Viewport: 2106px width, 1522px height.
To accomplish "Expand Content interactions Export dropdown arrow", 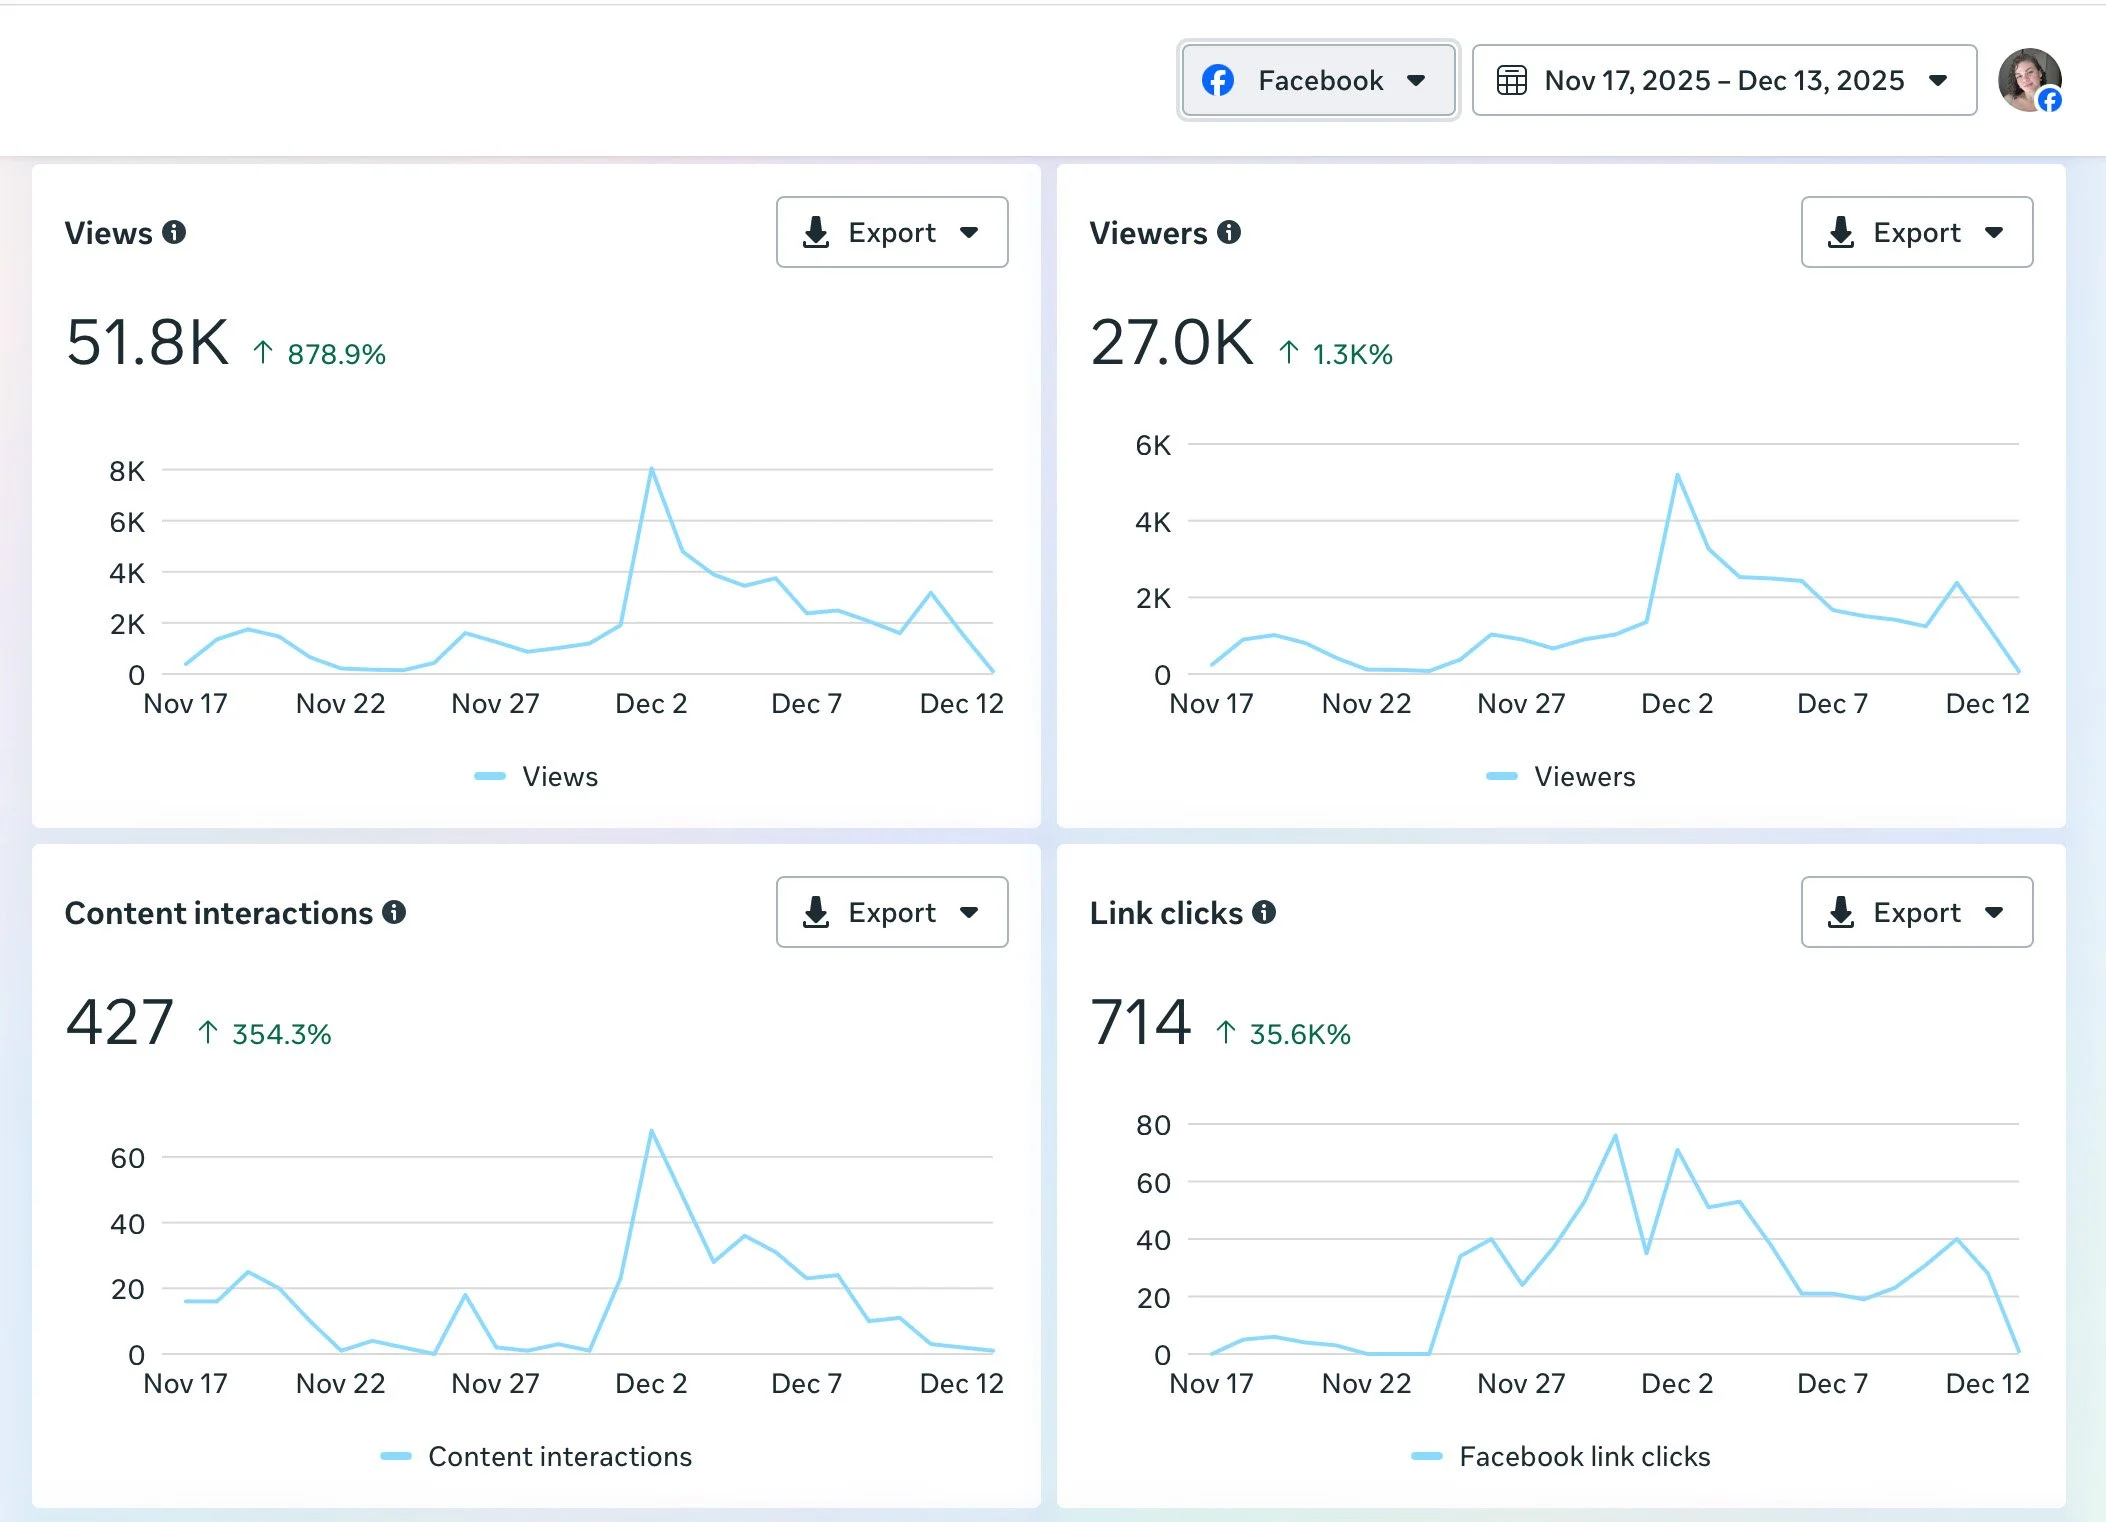I will [x=969, y=912].
